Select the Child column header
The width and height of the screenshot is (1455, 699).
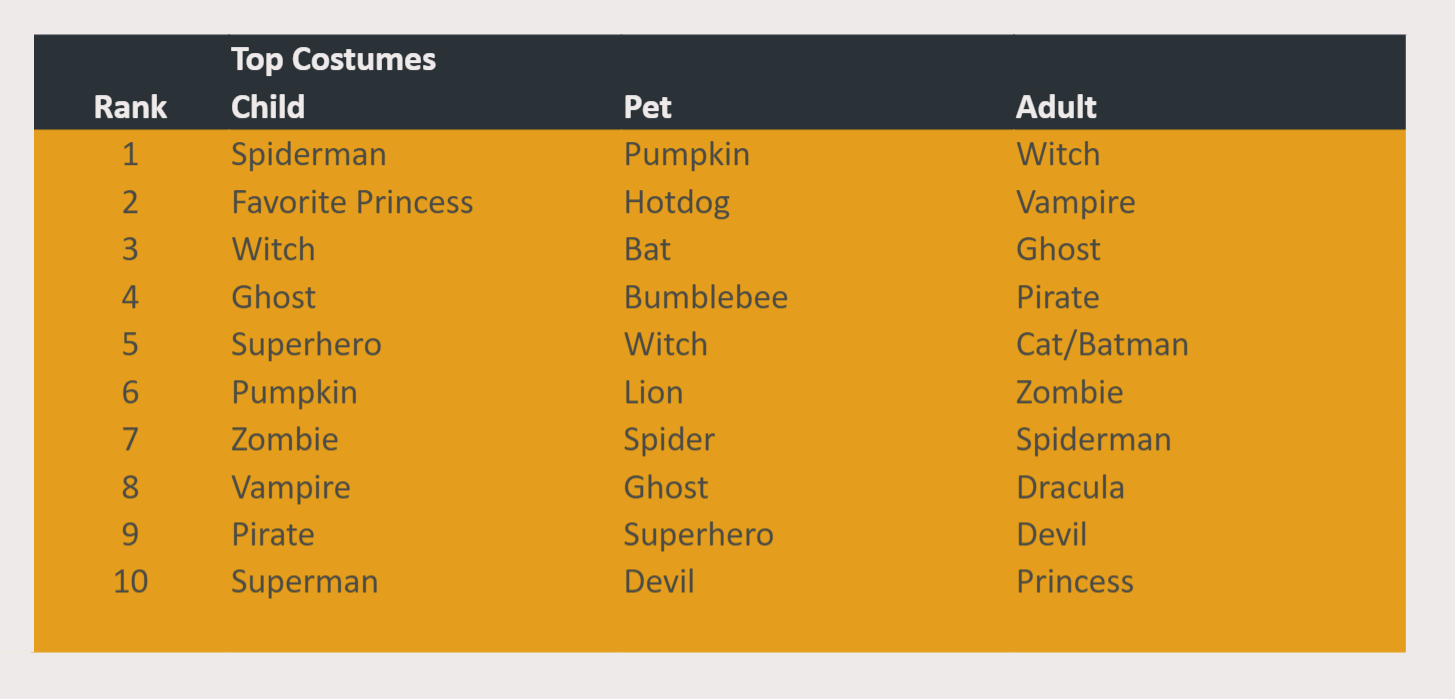click(268, 107)
